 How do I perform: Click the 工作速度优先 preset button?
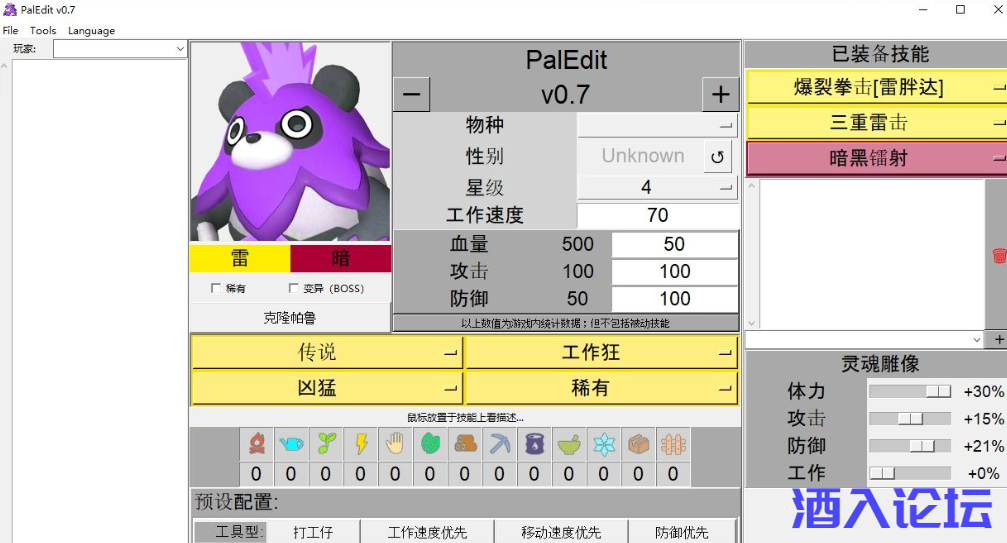tap(427, 533)
